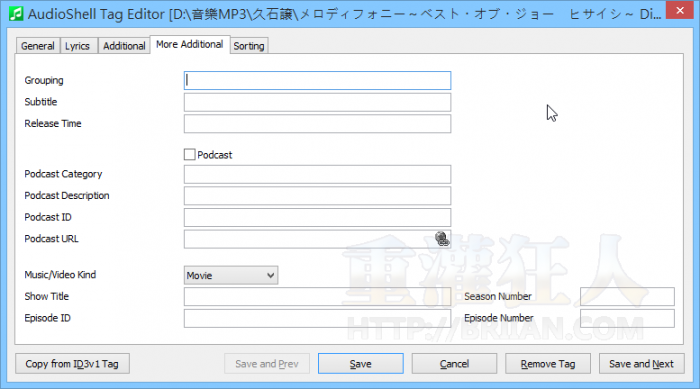Expand the Music/Video Kind dropdown

point(231,275)
